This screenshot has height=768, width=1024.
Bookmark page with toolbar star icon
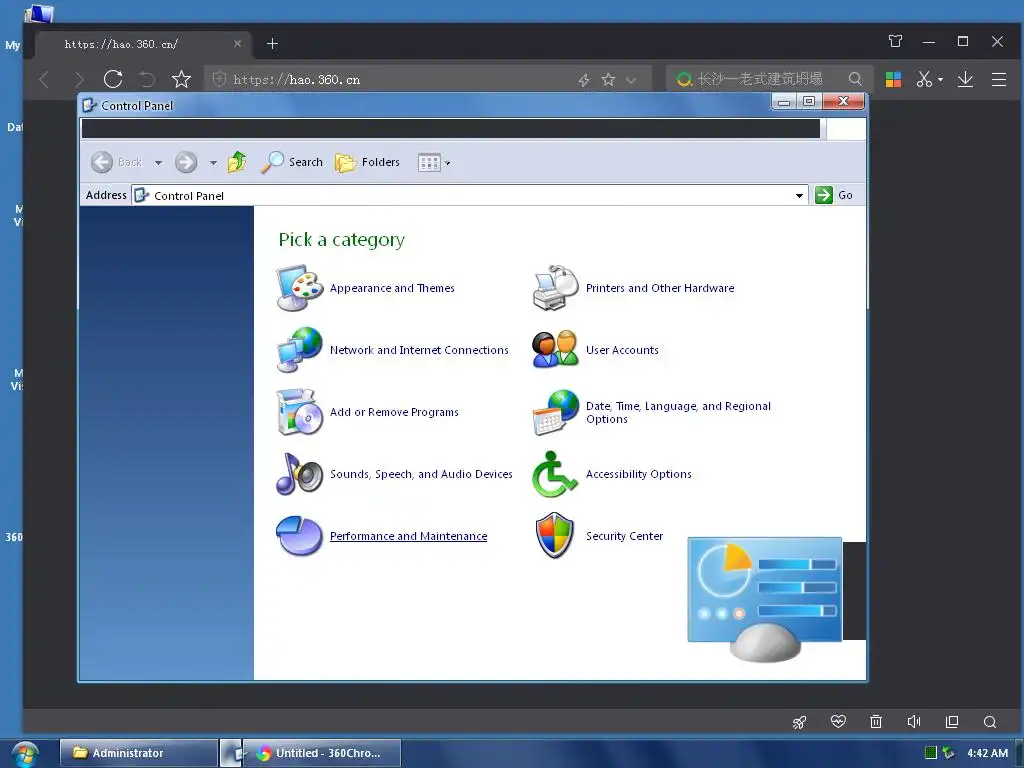tap(181, 80)
